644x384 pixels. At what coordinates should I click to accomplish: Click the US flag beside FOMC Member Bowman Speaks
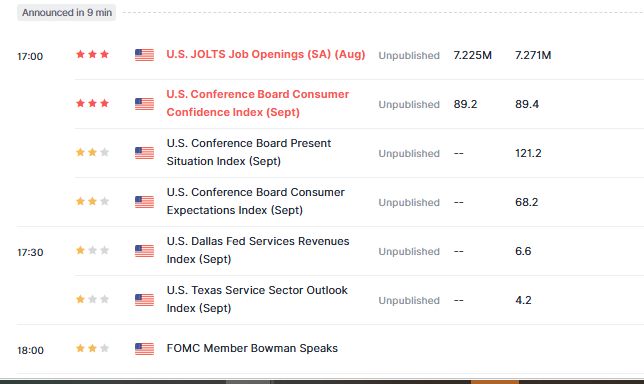pos(145,349)
